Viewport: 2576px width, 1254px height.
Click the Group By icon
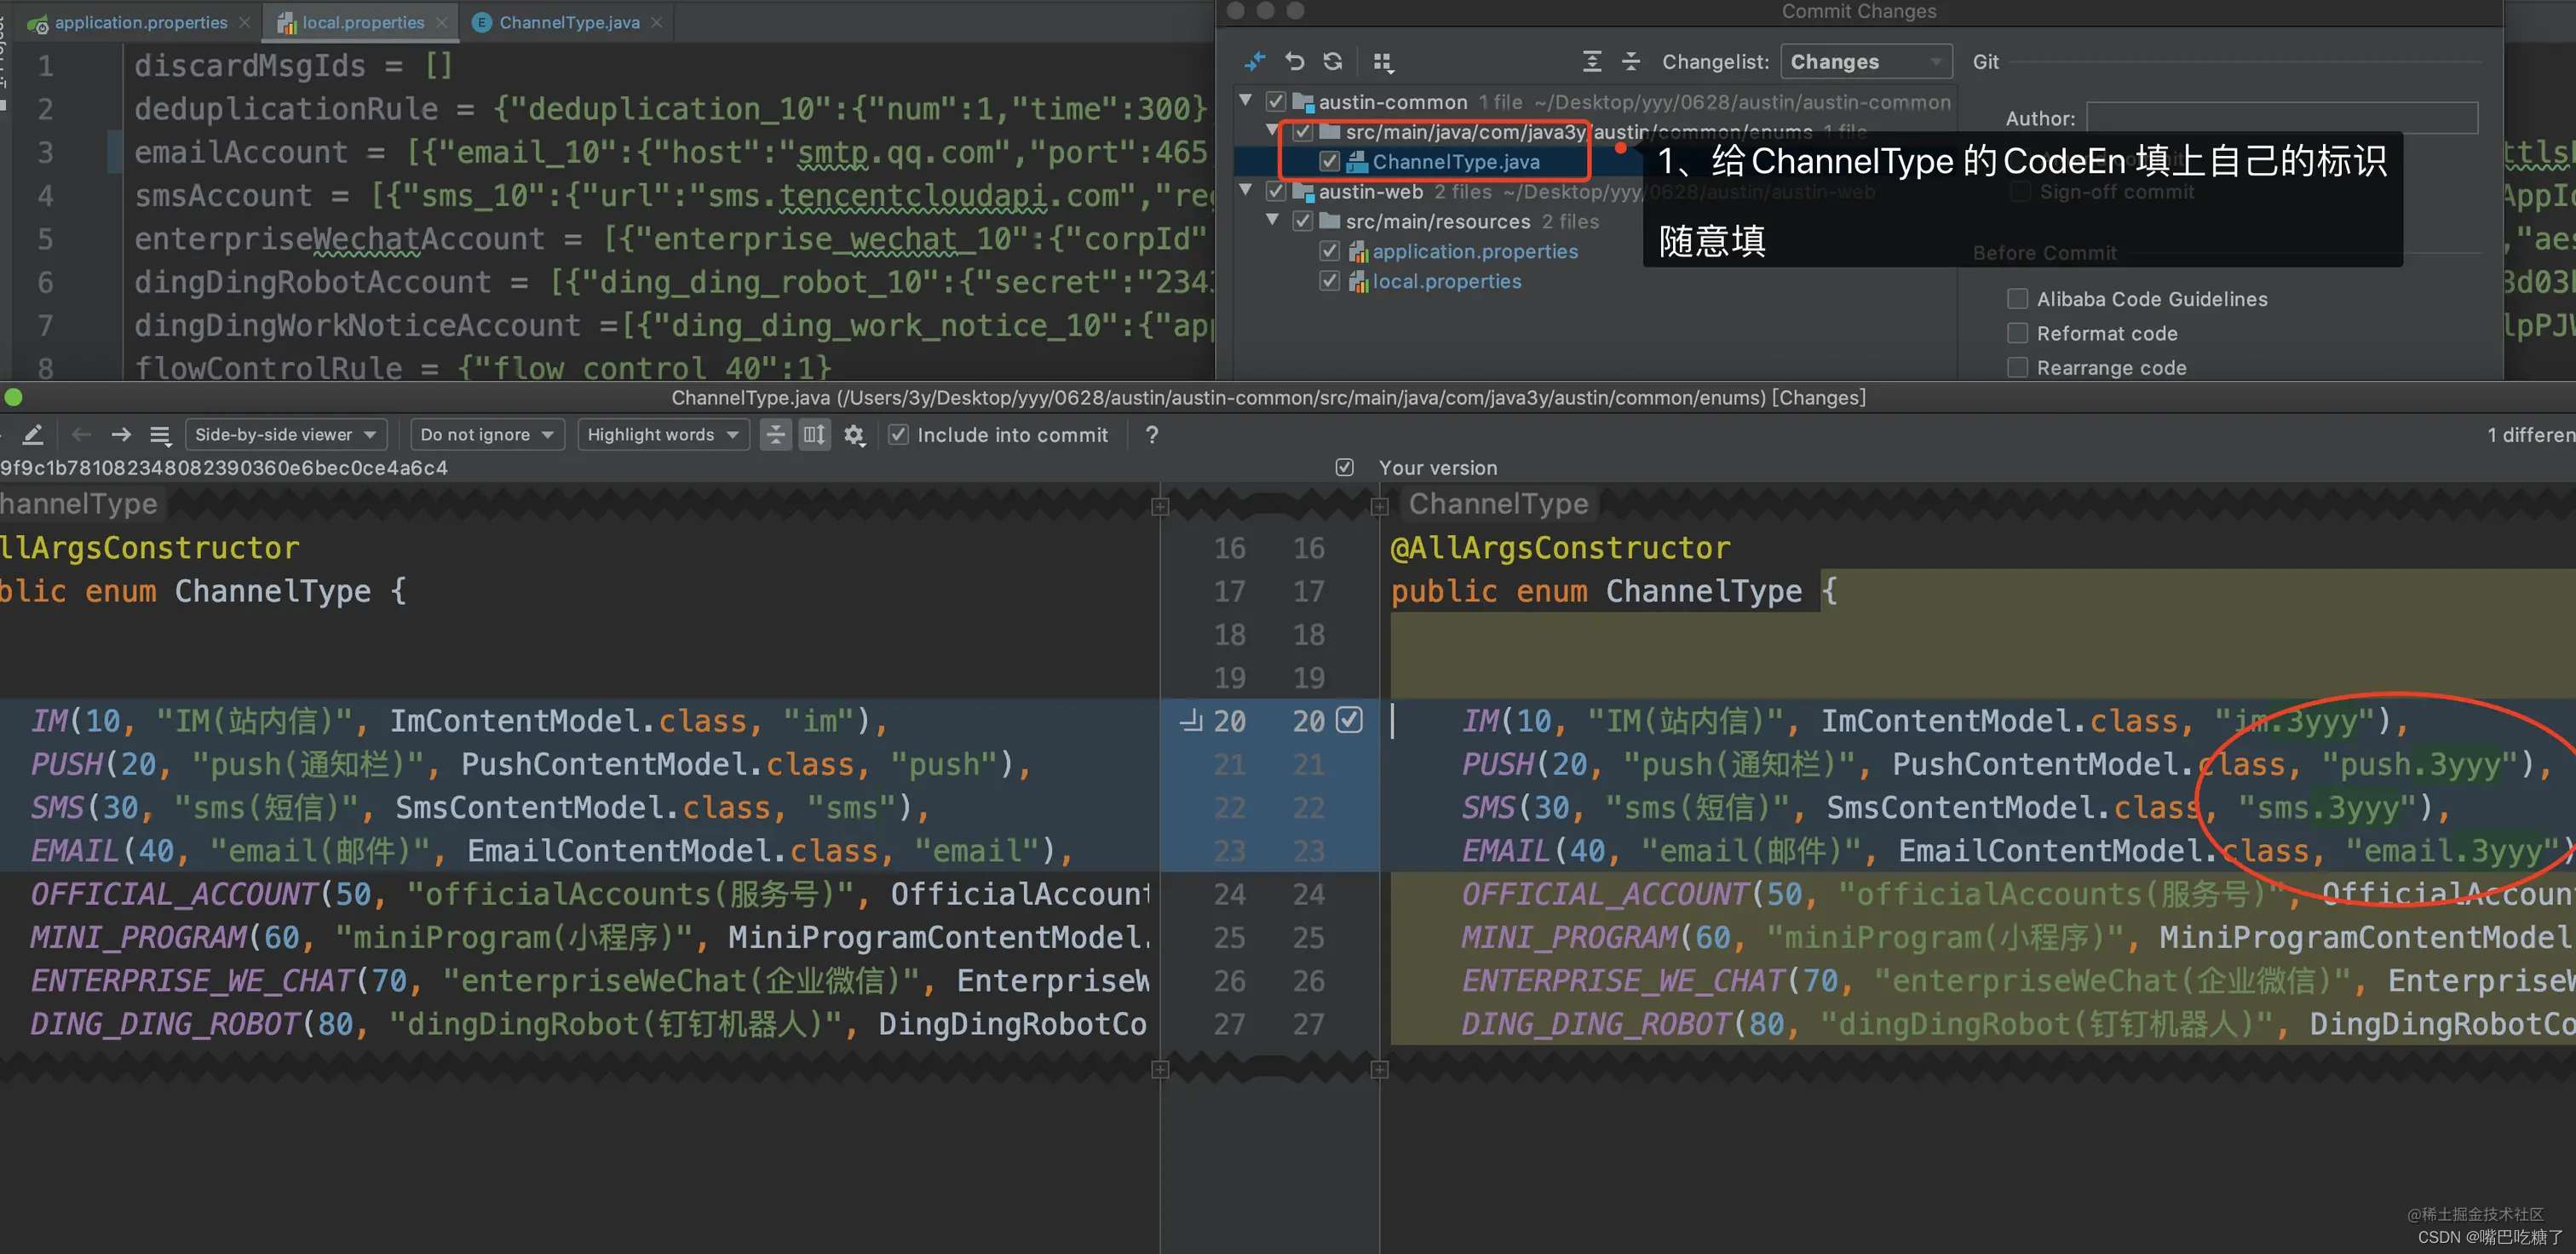[1383, 62]
